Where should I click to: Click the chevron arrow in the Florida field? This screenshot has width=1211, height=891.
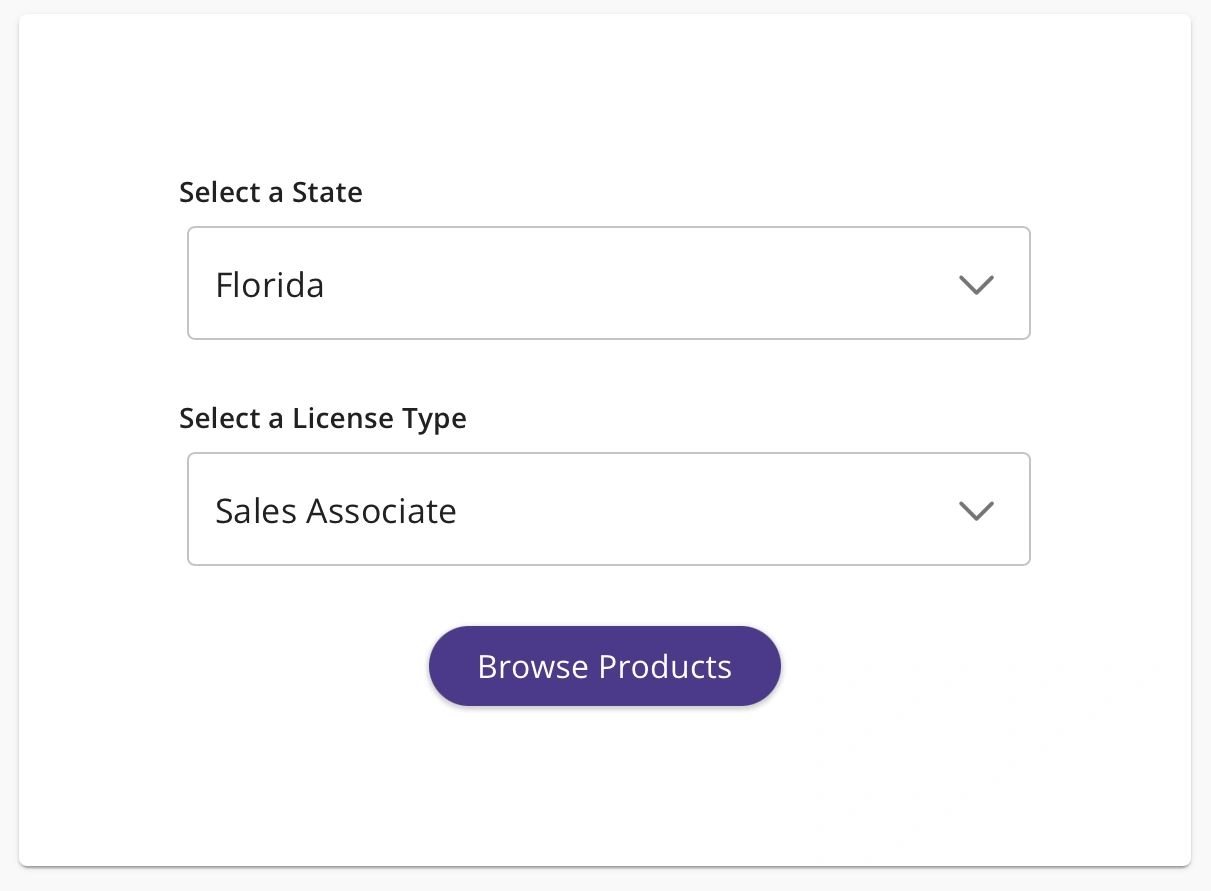[976, 285]
